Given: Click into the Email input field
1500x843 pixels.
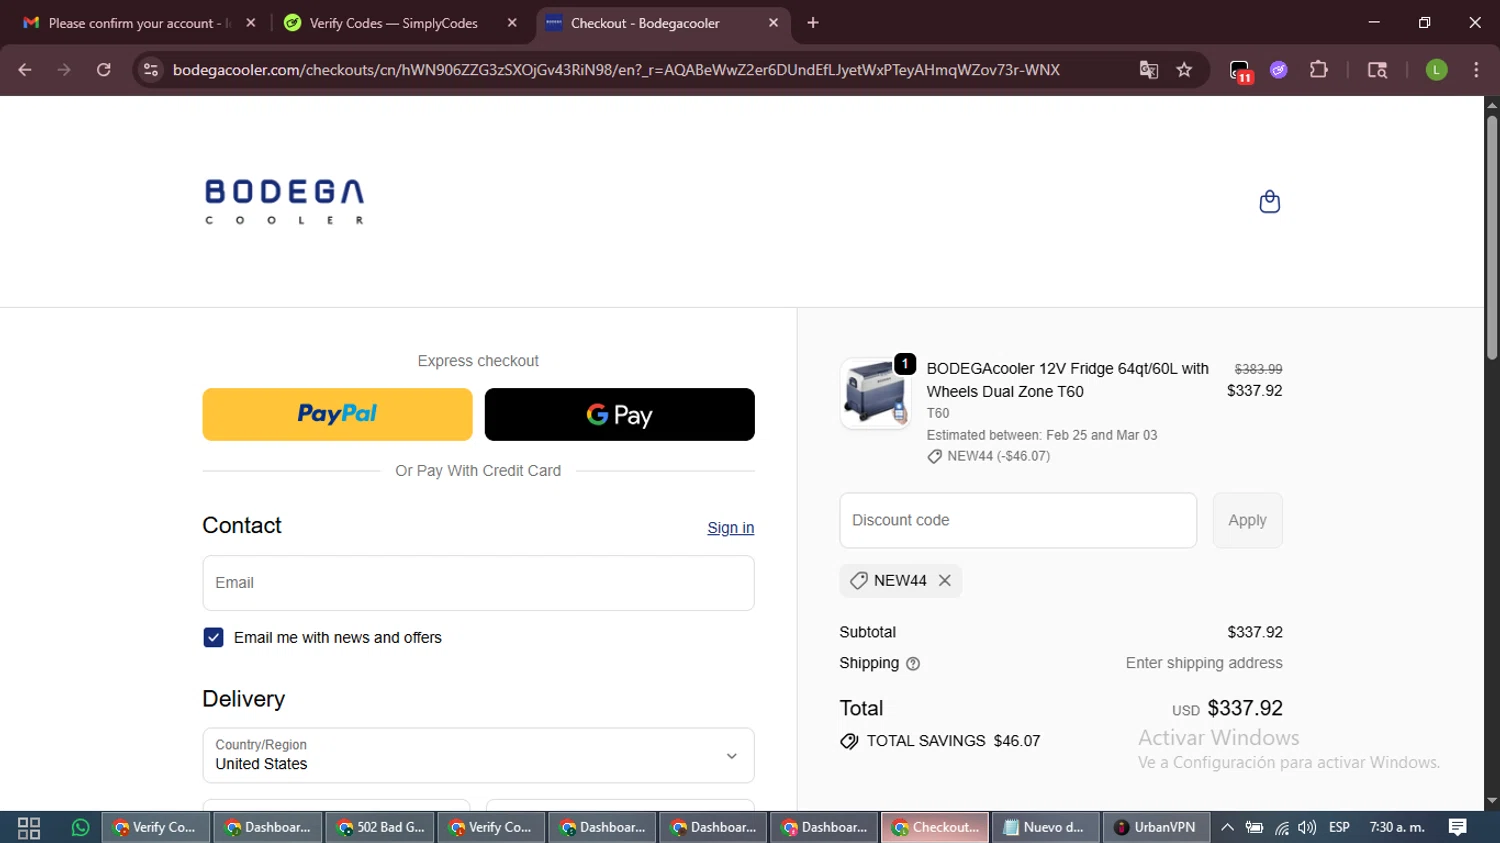Looking at the screenshot, I should pyautogui.click(x=478, y=583).
